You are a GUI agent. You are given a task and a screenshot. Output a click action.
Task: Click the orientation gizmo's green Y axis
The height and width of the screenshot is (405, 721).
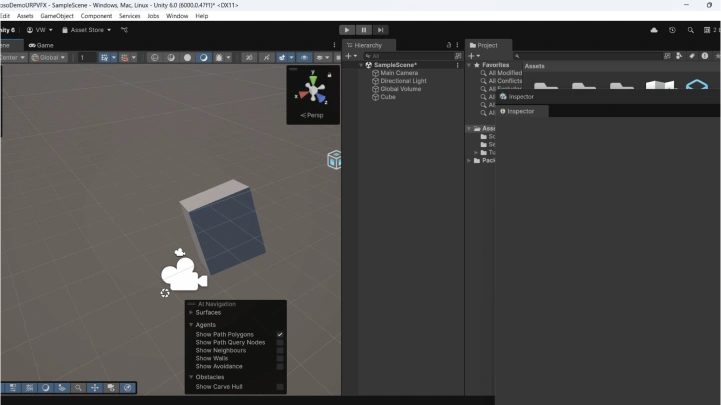pyautogui.click(x=313, y=79)
